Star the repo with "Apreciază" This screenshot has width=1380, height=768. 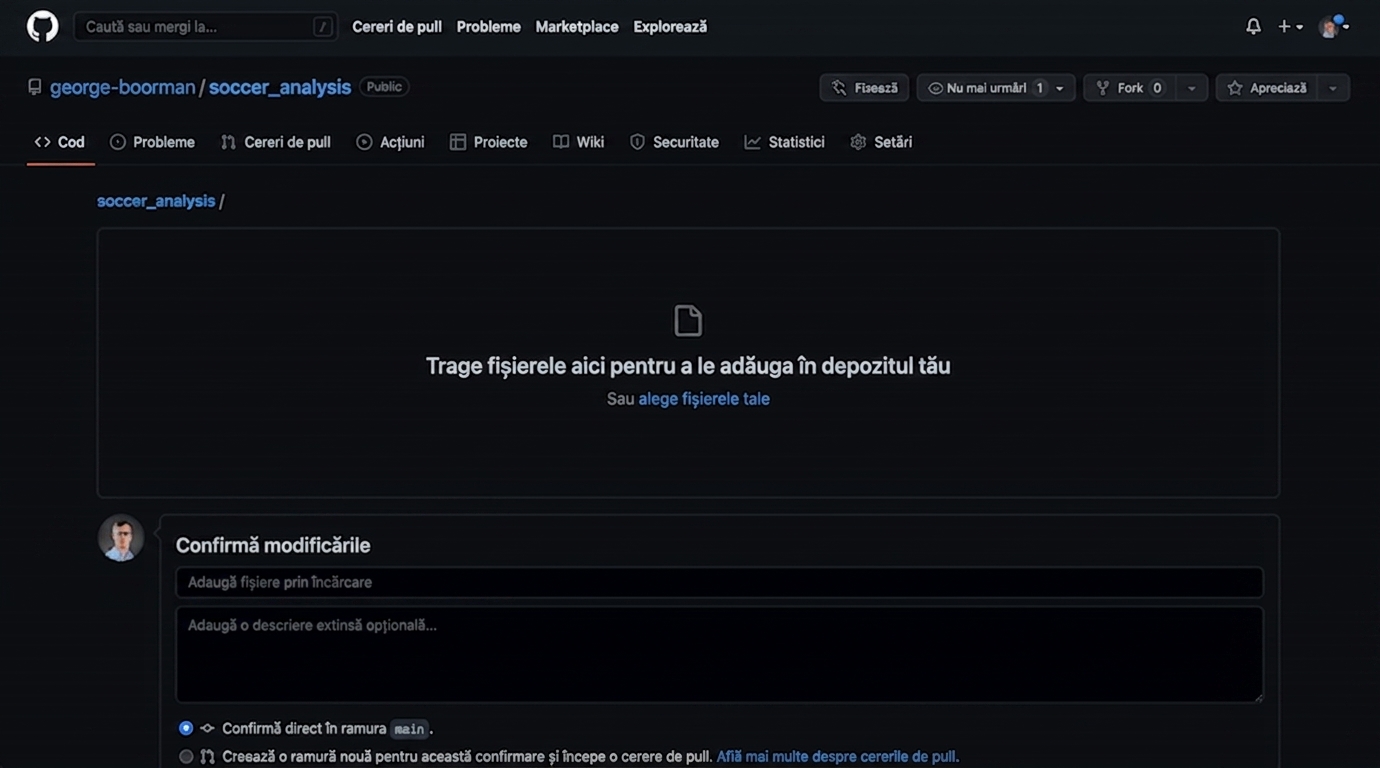(1266, 88)
